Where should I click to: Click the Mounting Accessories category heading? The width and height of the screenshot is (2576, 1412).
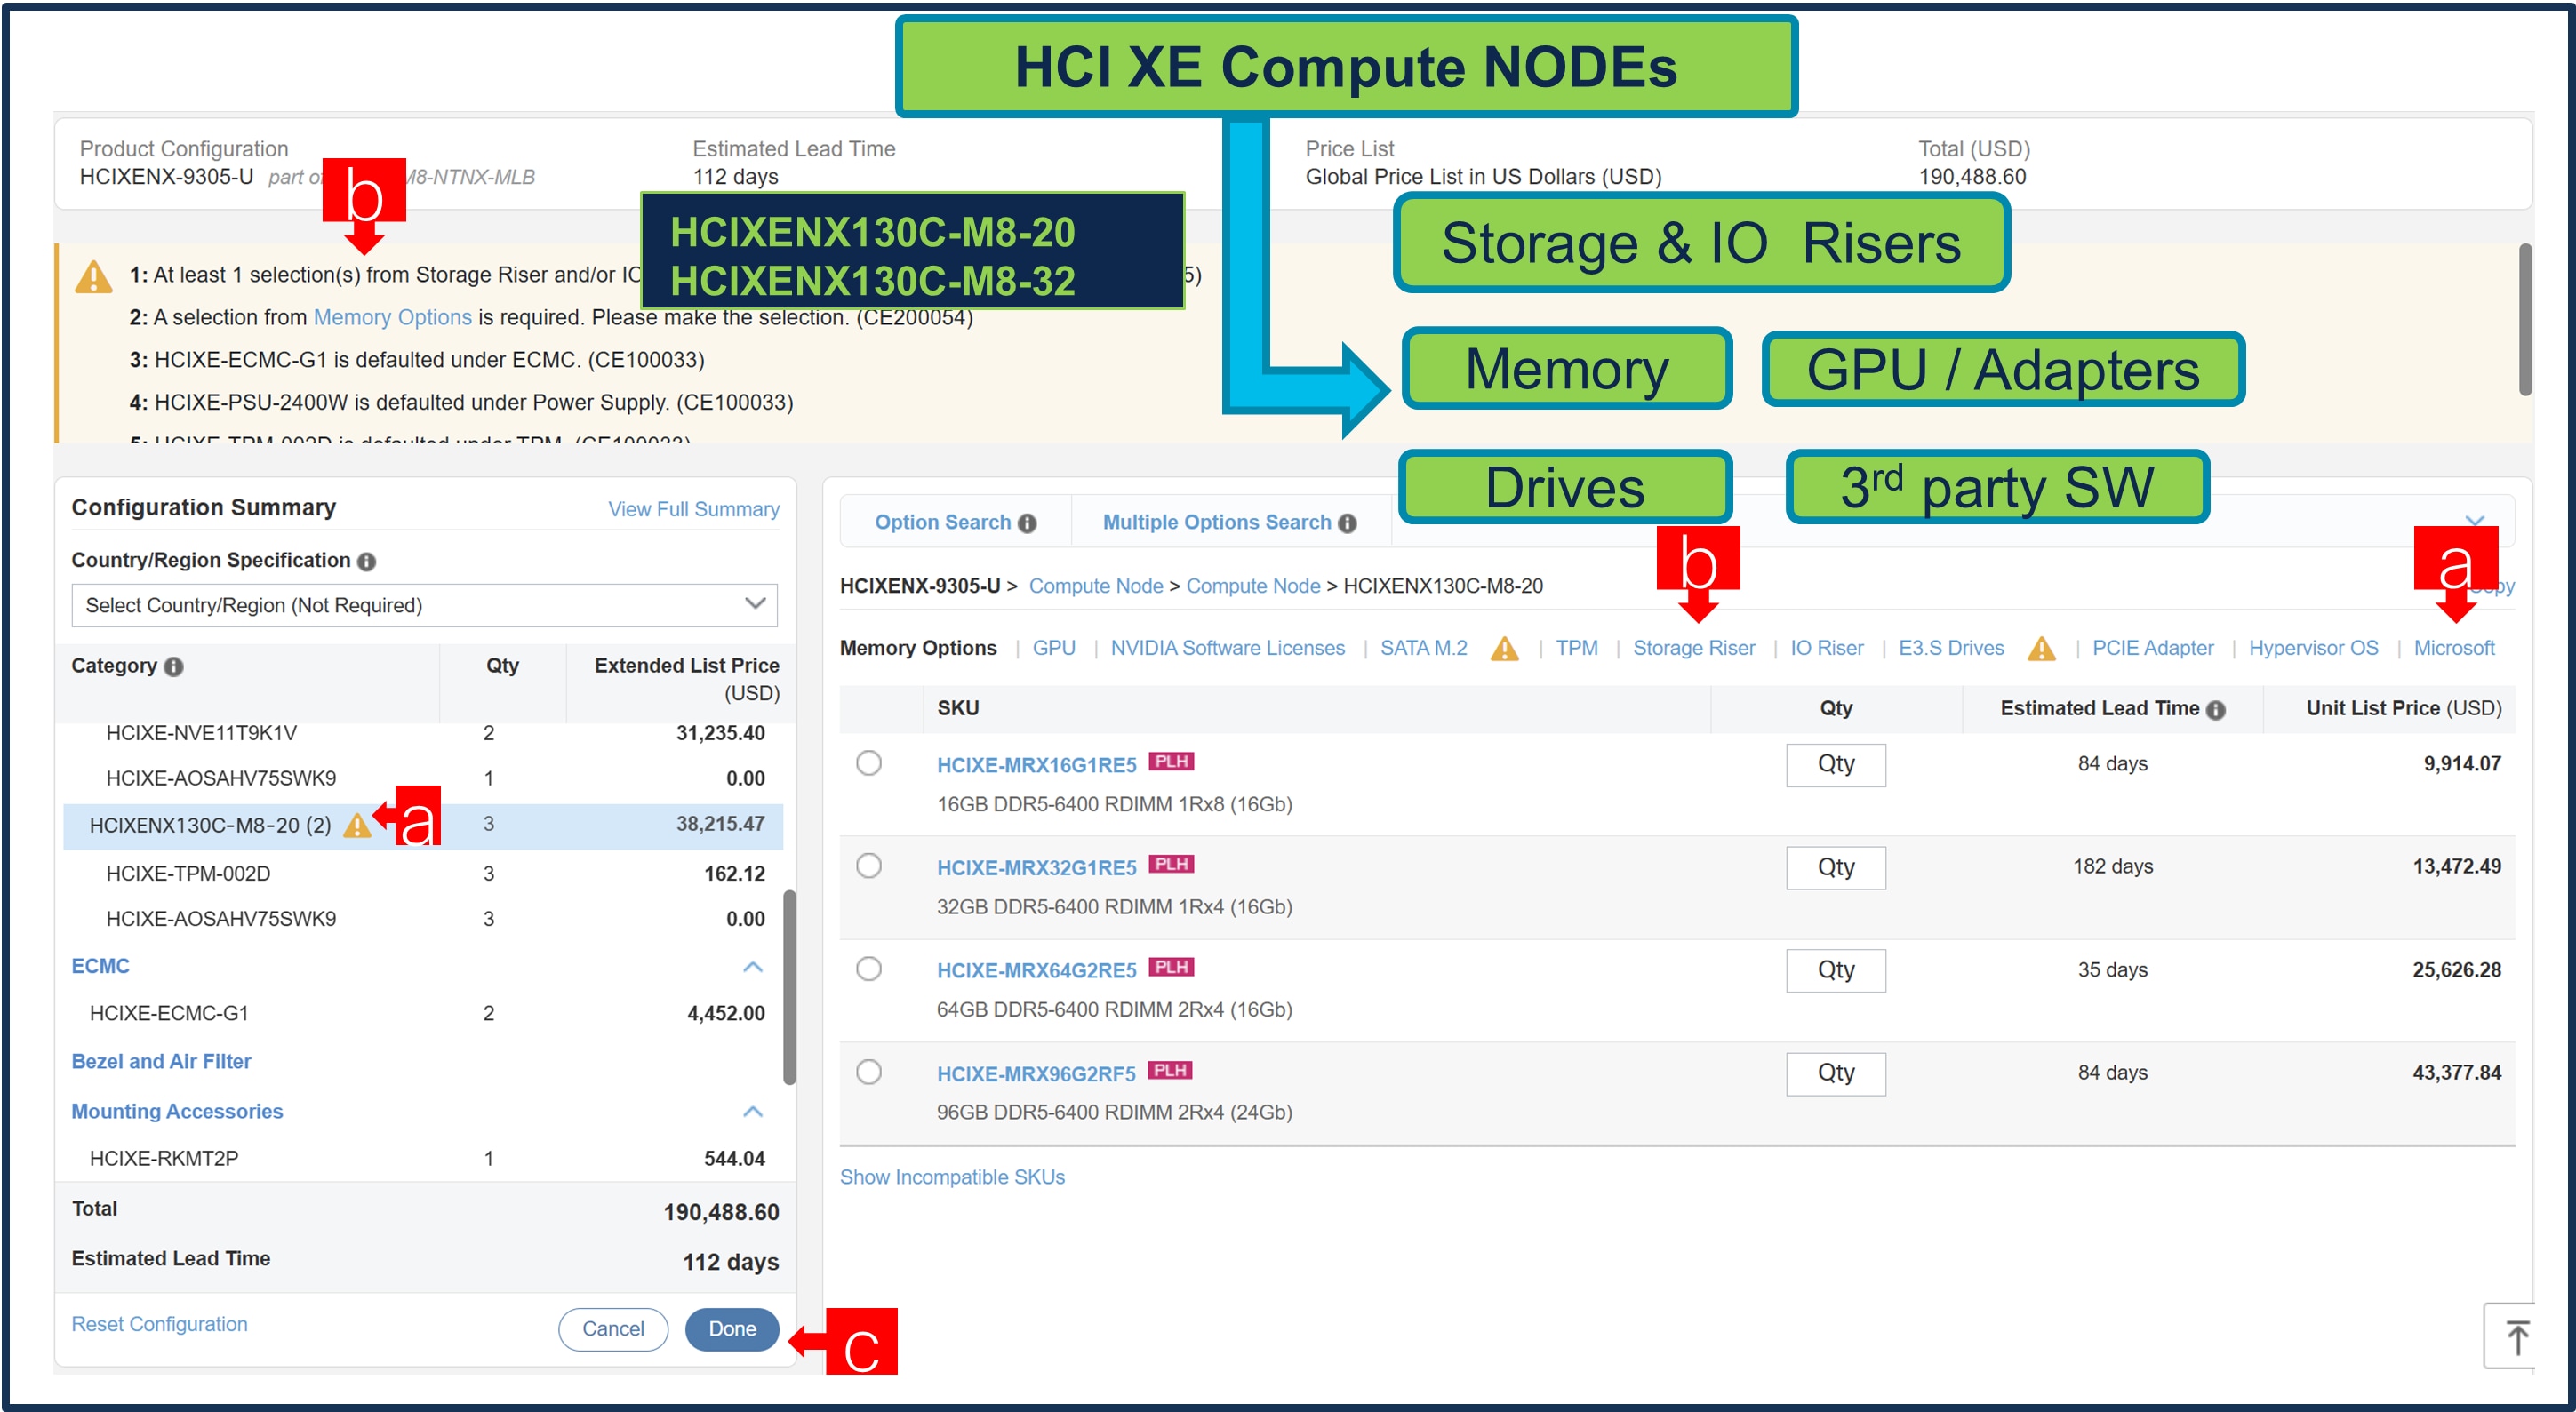pos(177,1111)
